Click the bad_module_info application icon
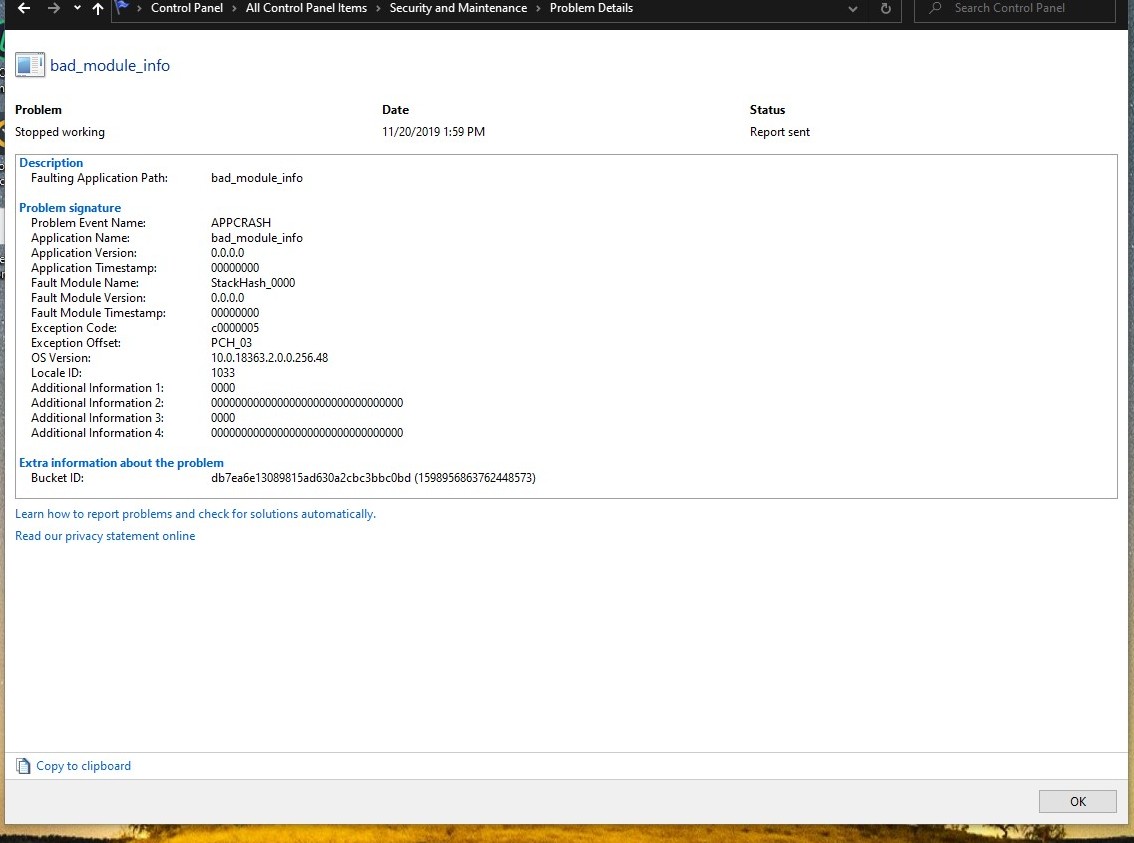 click(30, 65)
